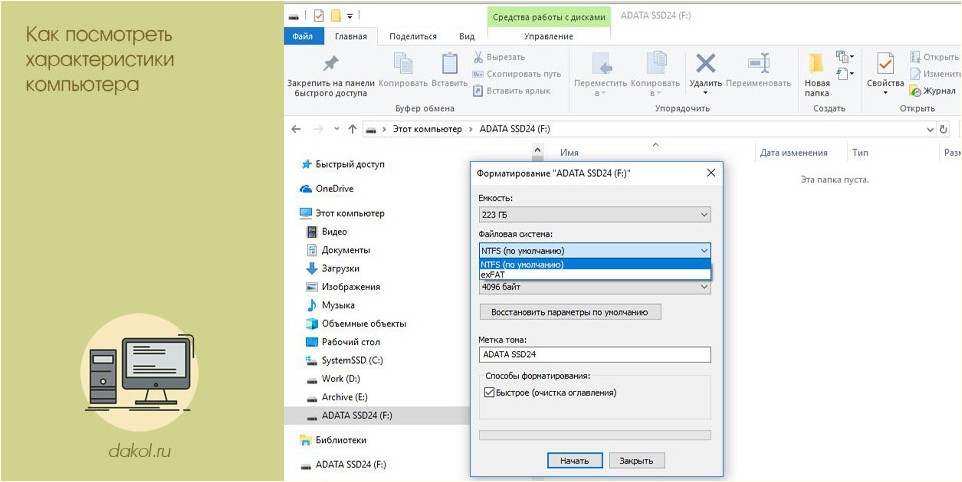Click the Журнал history icon
Image resolution: width=962 pixels, height=482 pixels.
pos(915,91)
